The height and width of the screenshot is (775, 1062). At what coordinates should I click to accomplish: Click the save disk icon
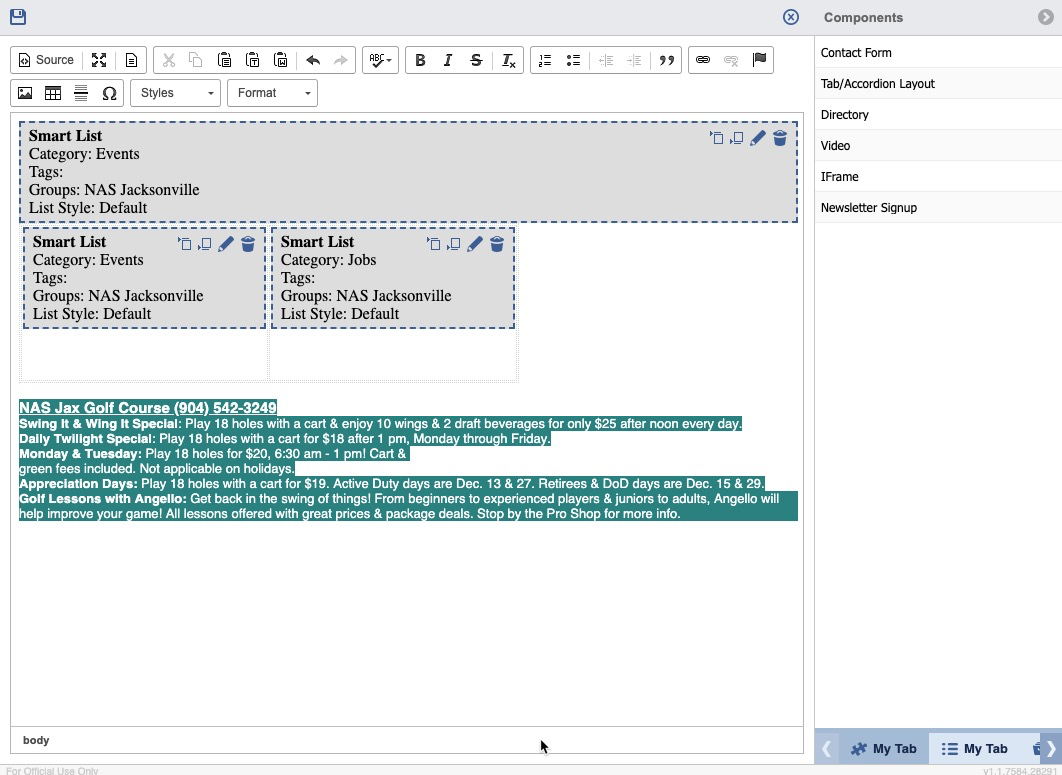pos(18,17)
